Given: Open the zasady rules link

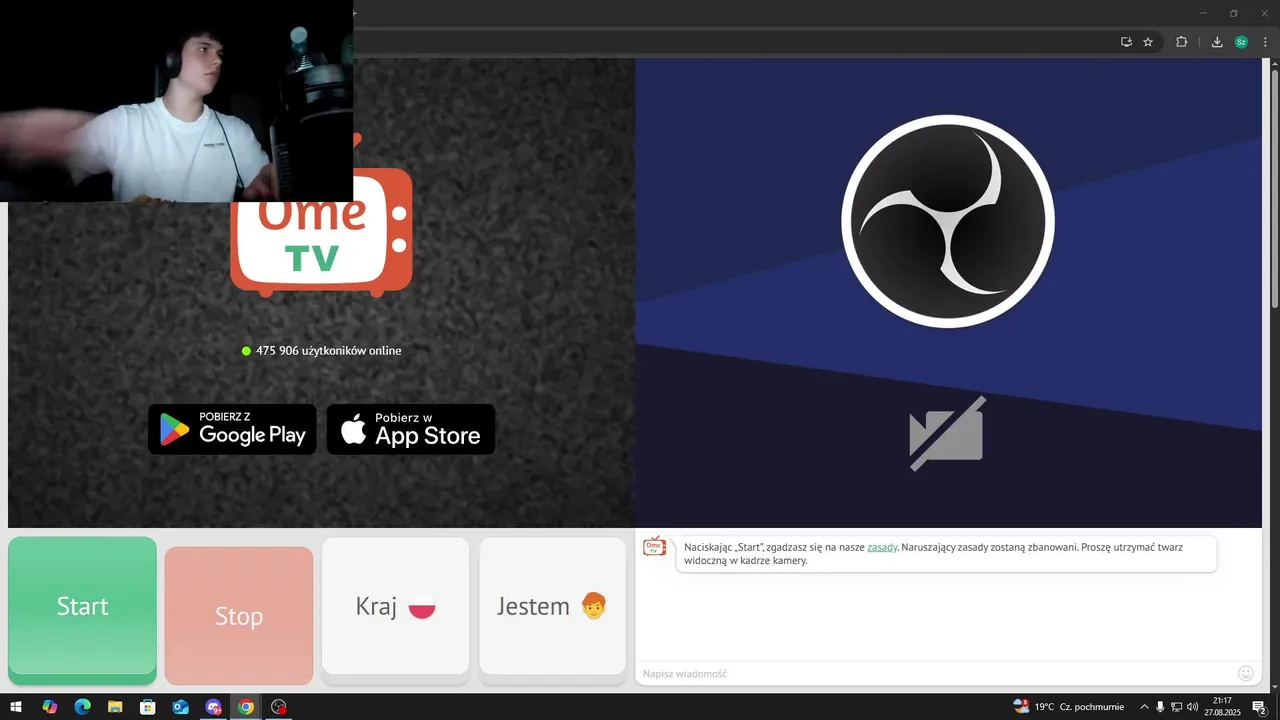Looking at the screenshot, I should (882, 547).
